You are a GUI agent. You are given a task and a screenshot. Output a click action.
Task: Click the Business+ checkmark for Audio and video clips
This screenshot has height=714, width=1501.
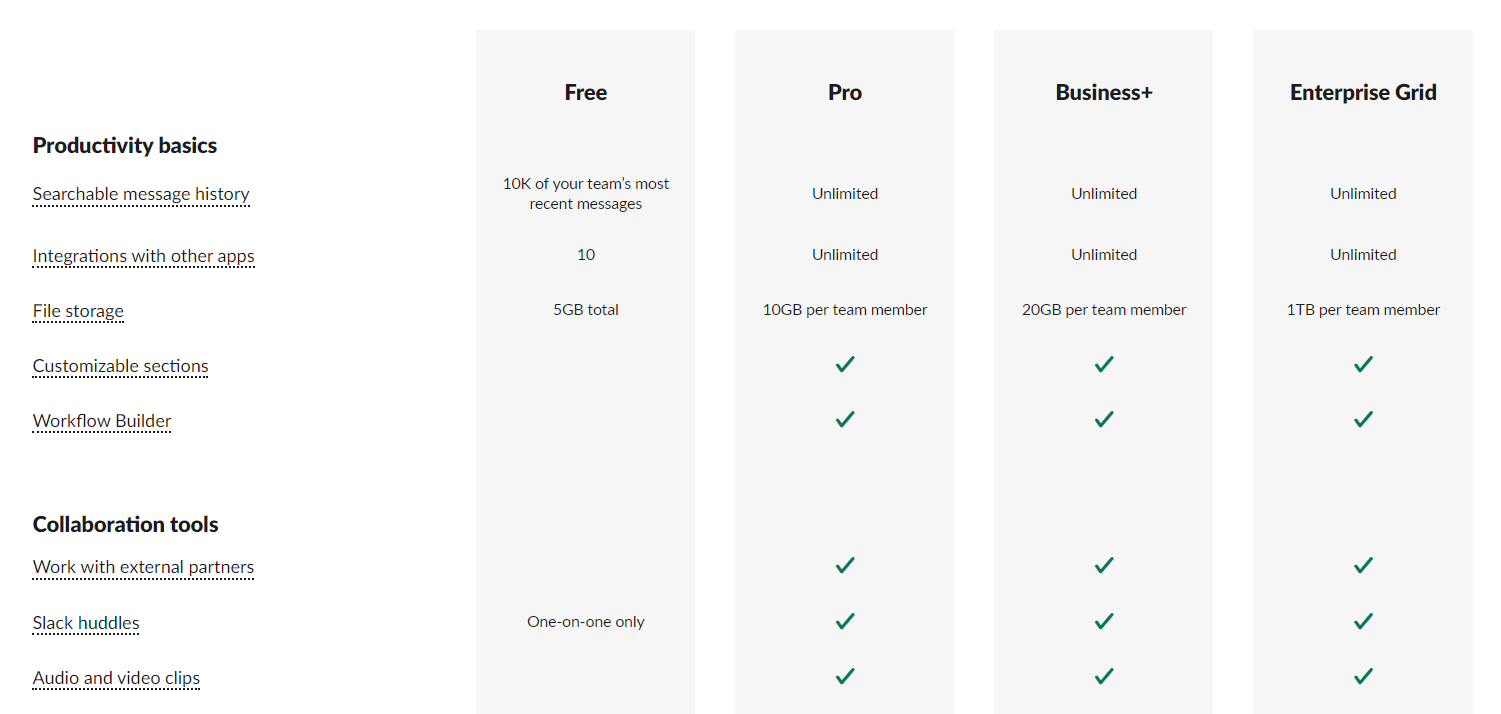point(1103,676)
